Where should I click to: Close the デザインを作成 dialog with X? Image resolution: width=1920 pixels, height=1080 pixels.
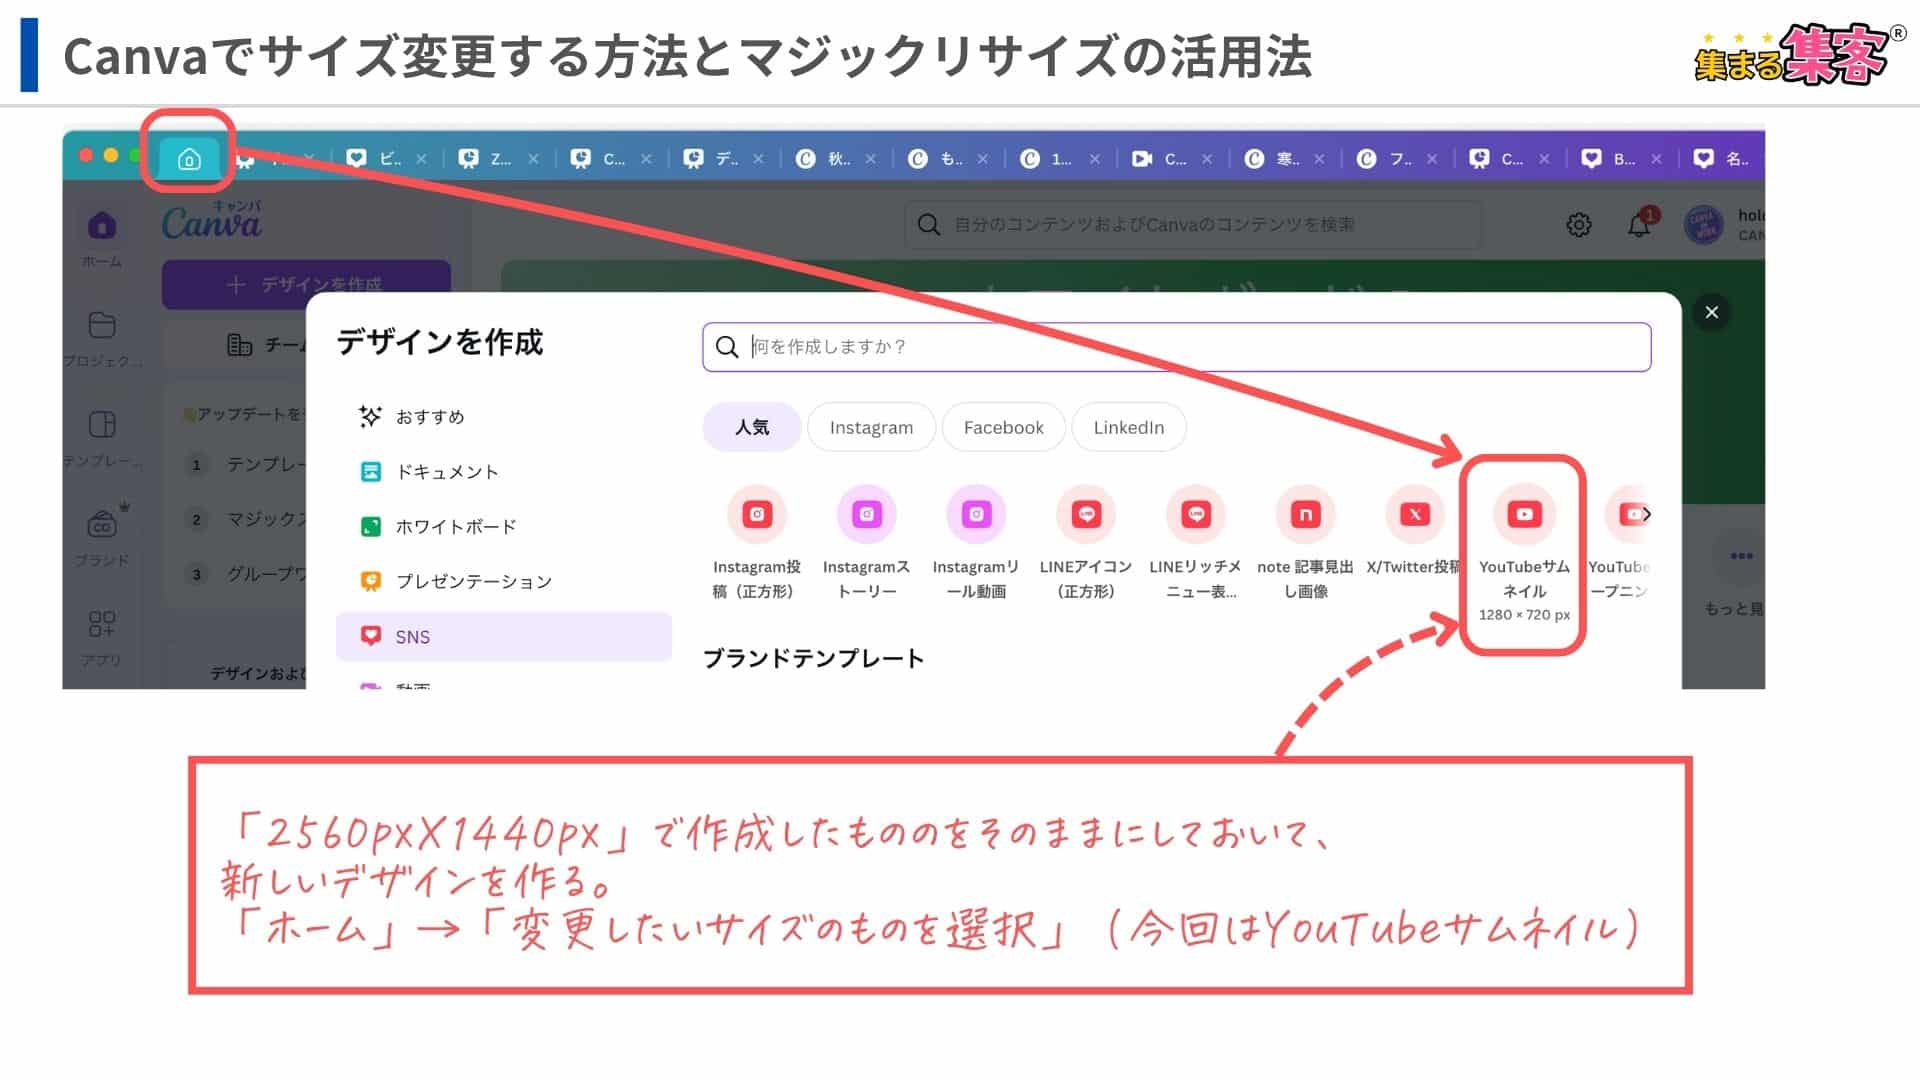click(x=1712, y=312)
